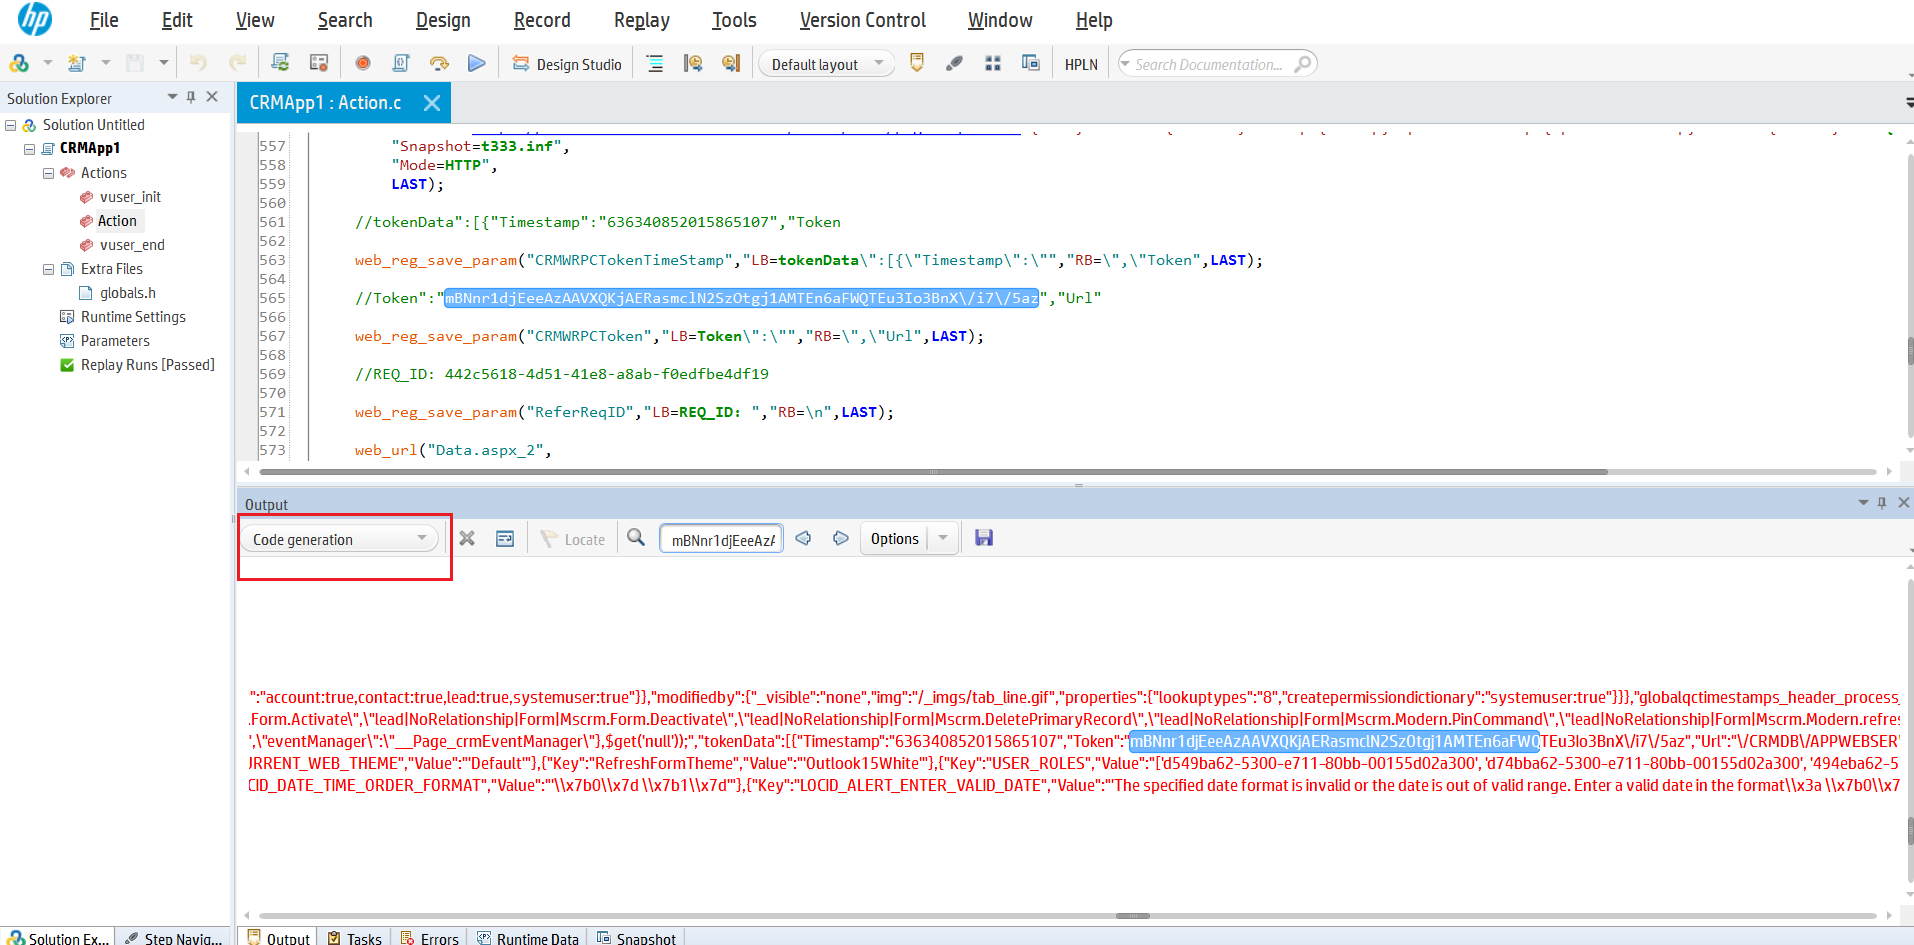Viewport: 1914px width, 945px height.
Task: Start recording with red Record button
Action: tap(363, 63)
